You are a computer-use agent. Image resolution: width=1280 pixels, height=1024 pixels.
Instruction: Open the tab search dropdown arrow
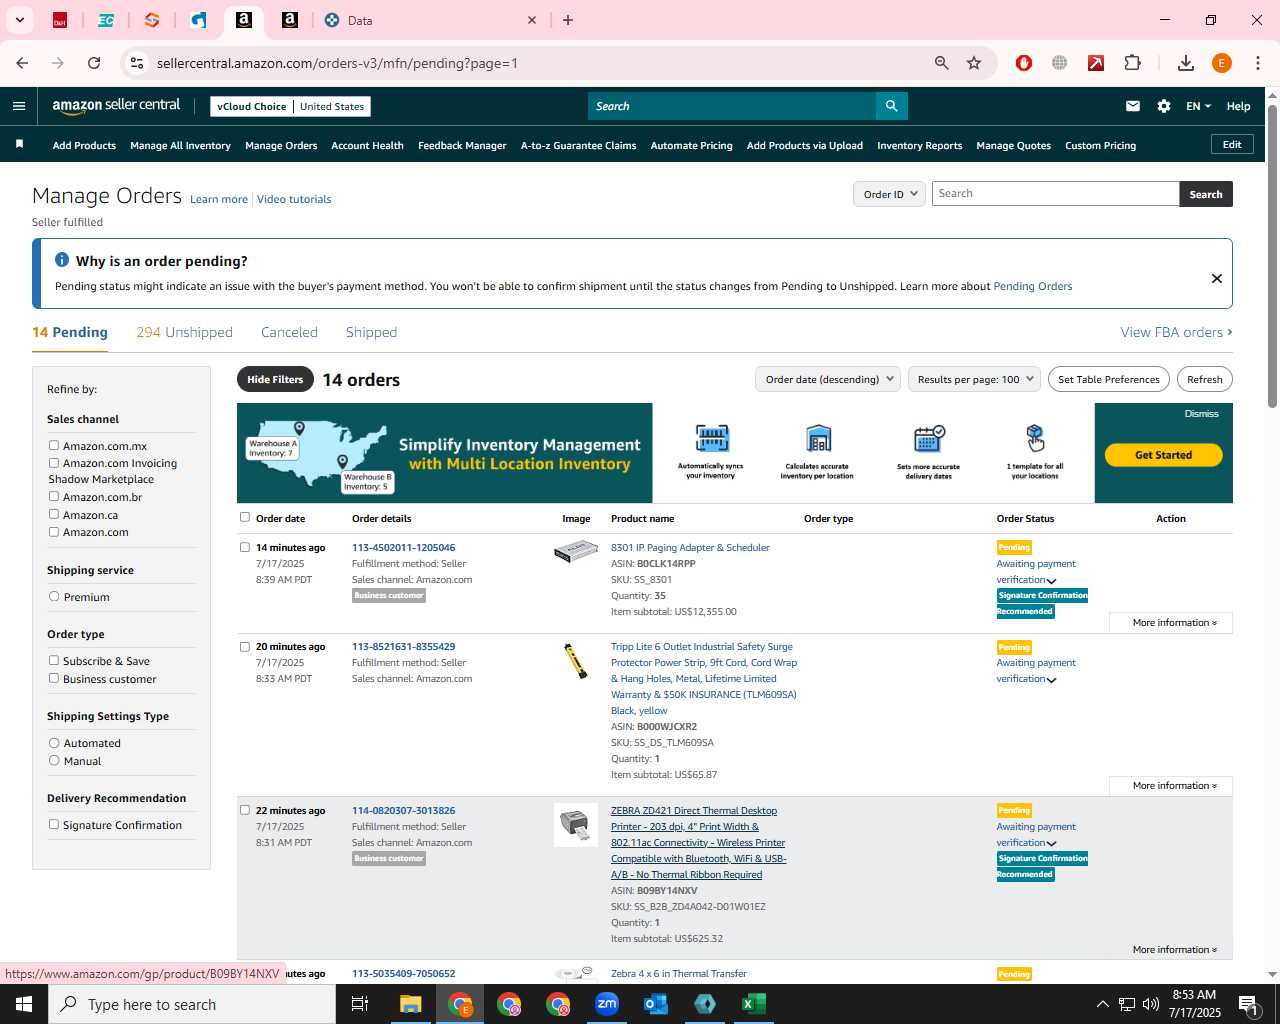(19, 20)
